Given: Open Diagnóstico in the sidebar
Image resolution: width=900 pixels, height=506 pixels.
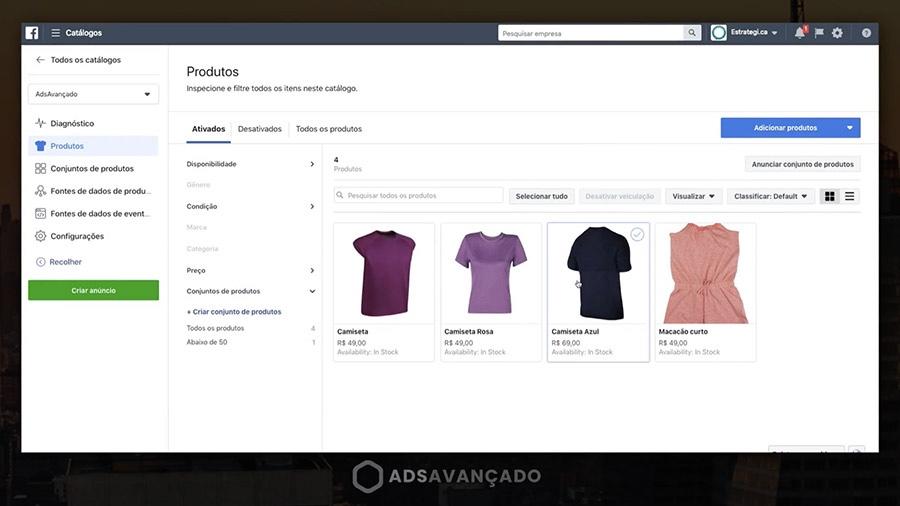Looking at the screenshot, I should pos(93,123).
